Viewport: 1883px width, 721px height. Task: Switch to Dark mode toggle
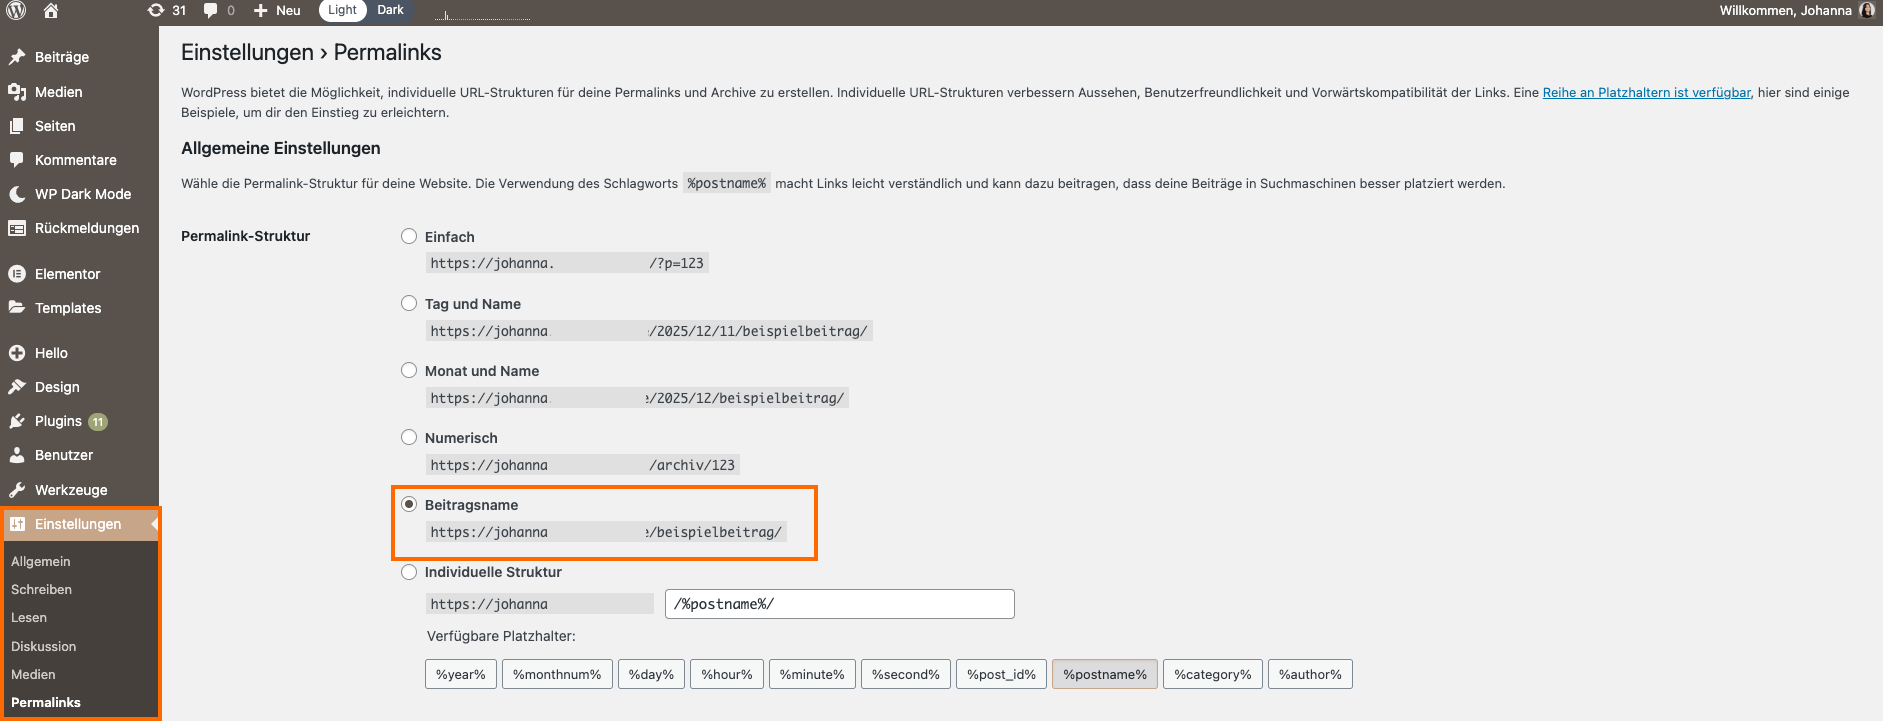[x=390, y=10]
